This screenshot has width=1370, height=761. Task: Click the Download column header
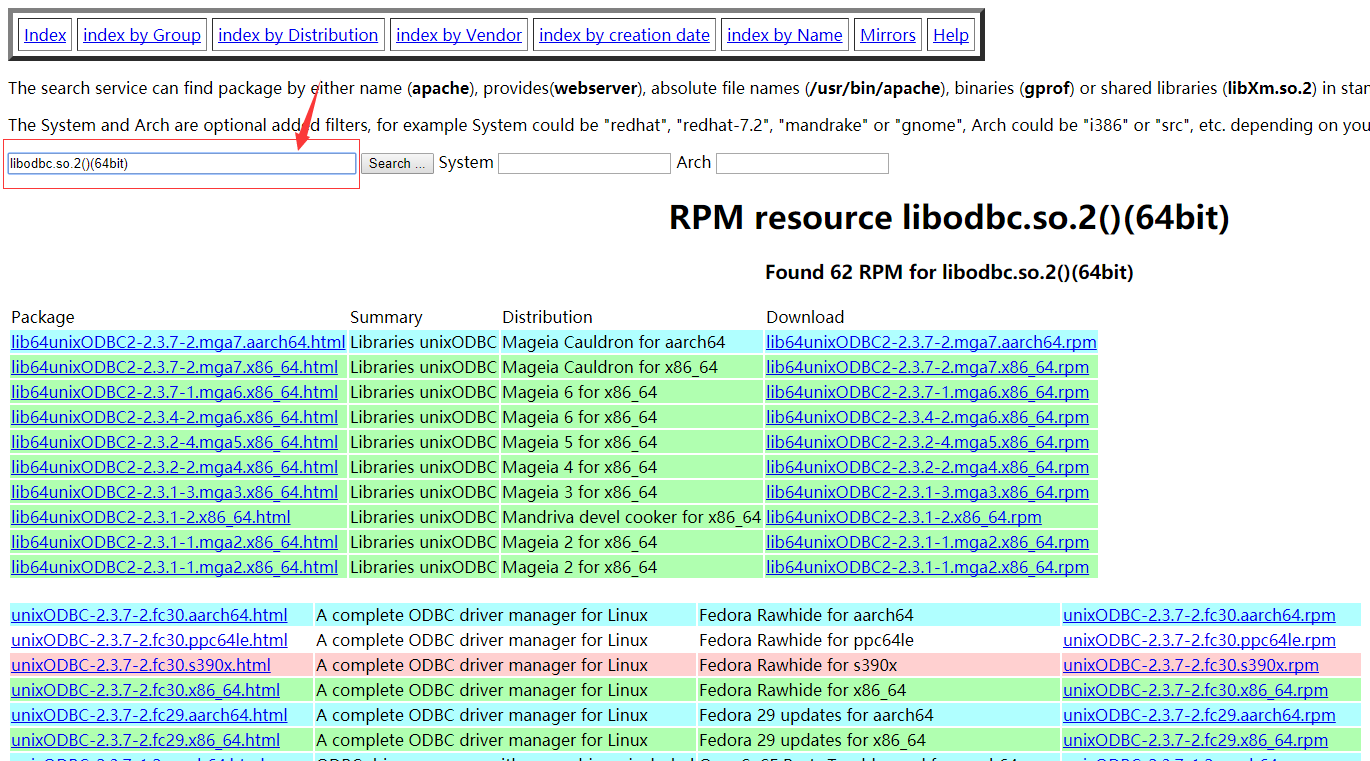(805, 317)
